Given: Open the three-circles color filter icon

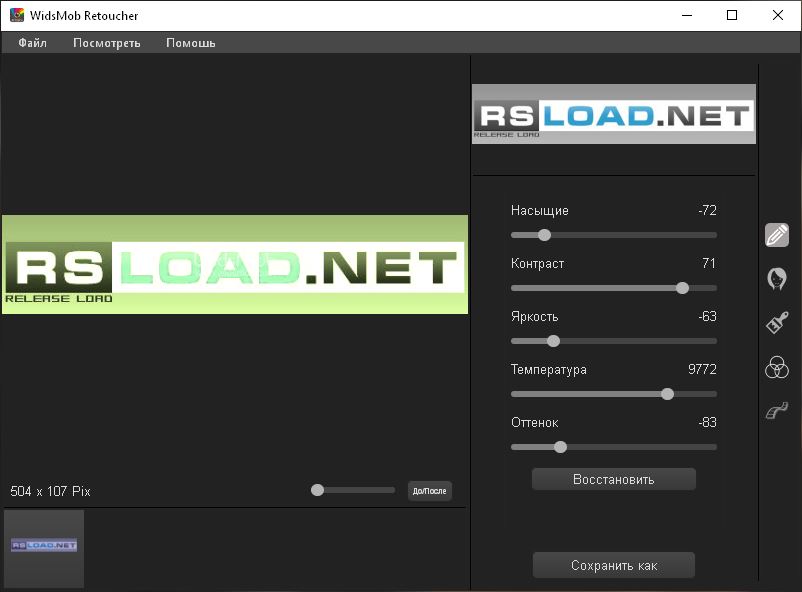Looking at the screenshot, I should [x=776, y=367].
